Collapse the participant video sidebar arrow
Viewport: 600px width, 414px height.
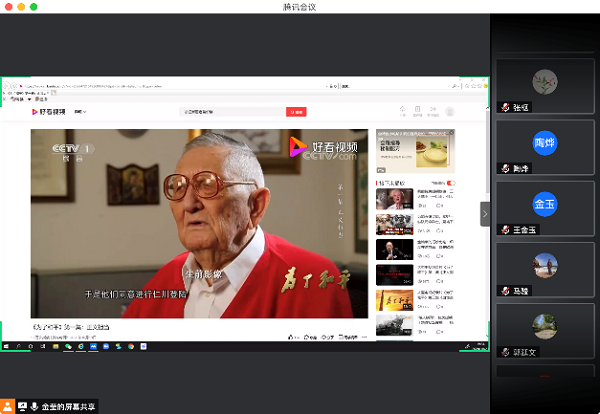[485, 213]
